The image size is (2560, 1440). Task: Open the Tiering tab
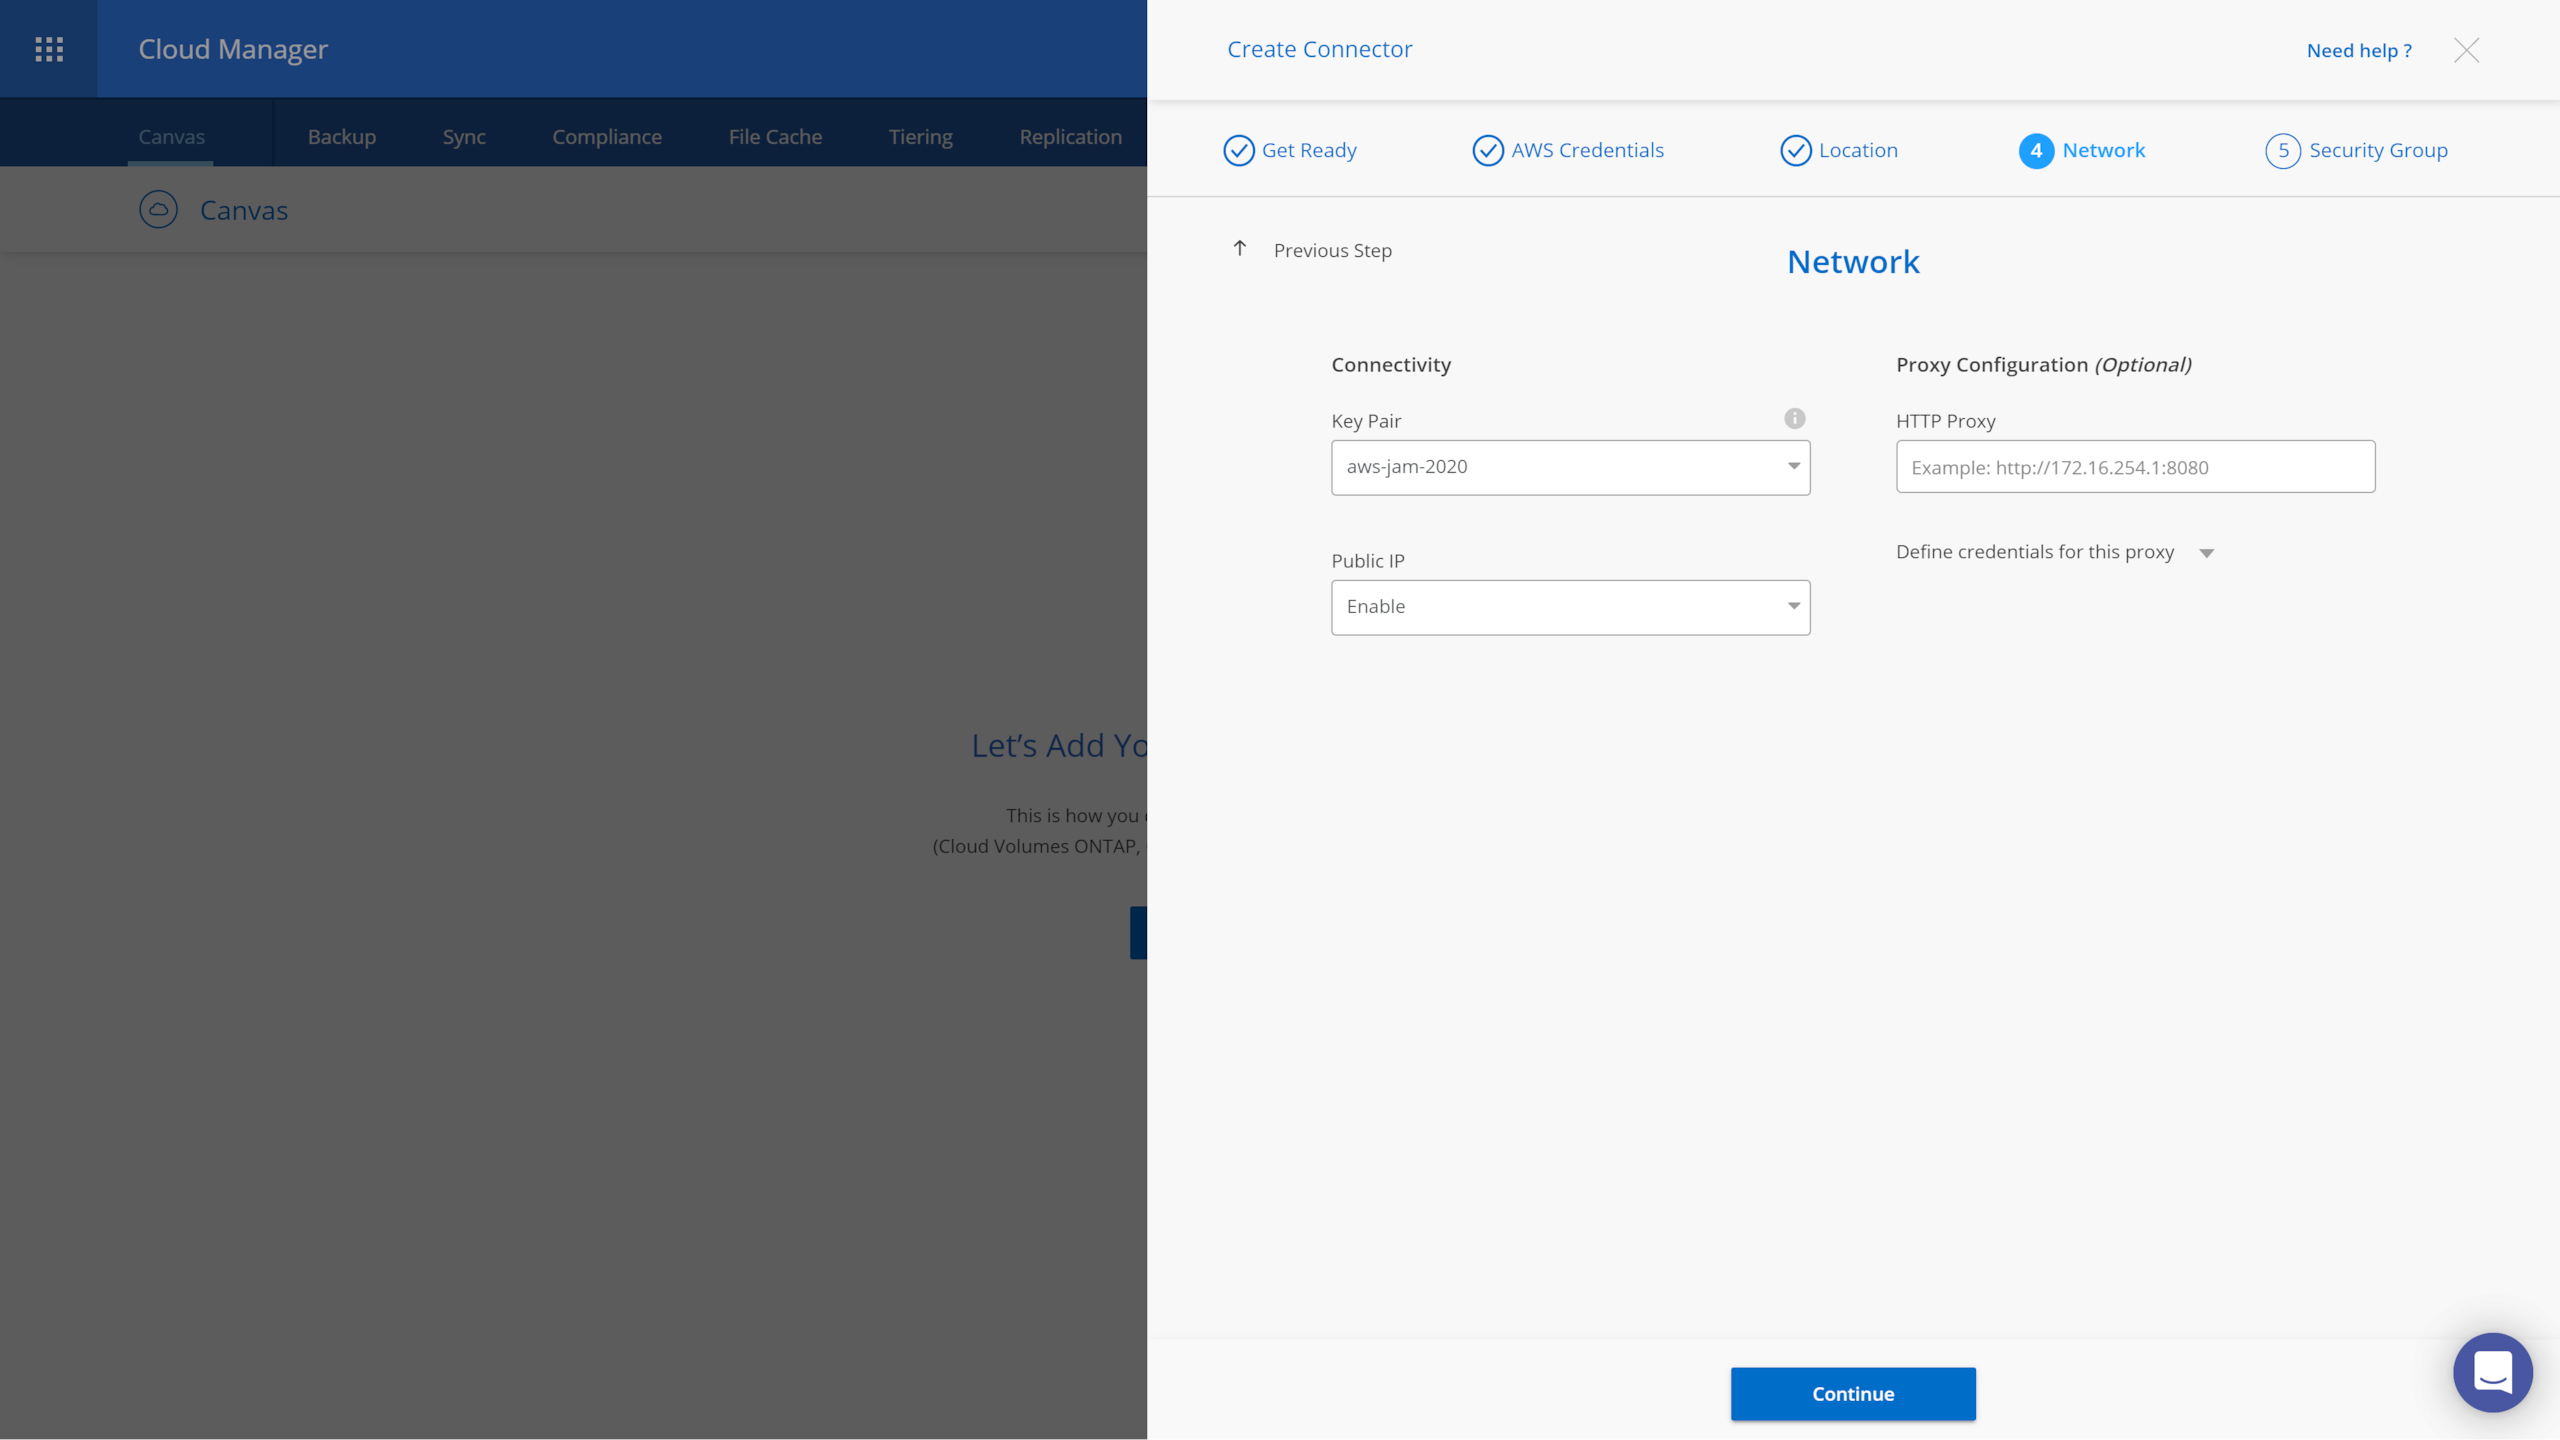tap(920, 137)
